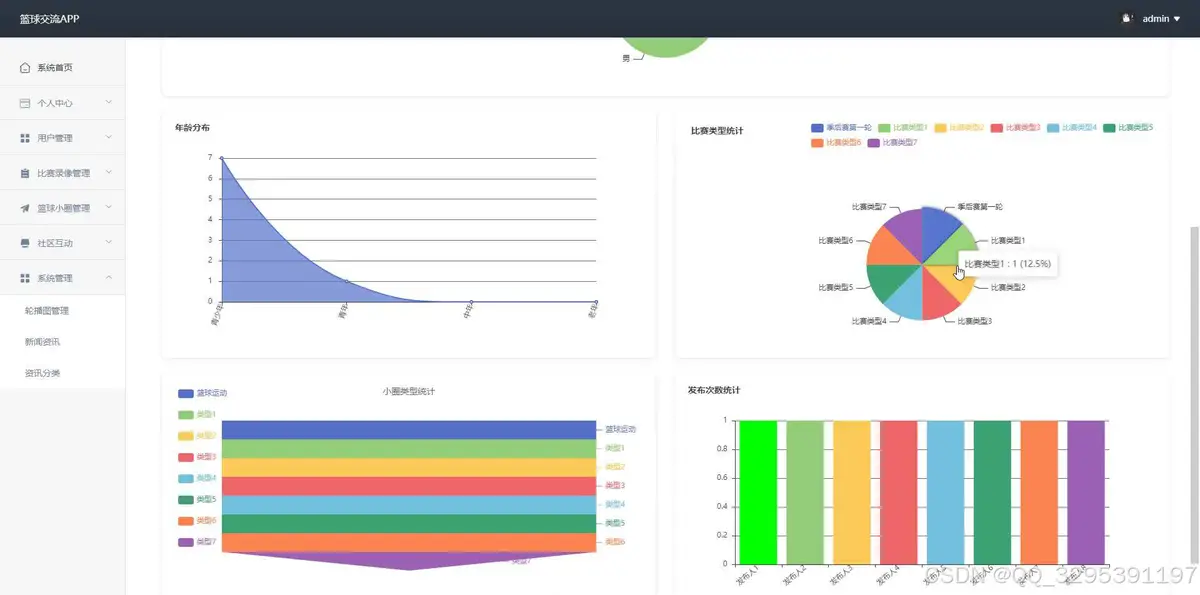The width and height of the screenshot is (1200, 595).
Task: Collapse the 系统管理 menu chevron
Action: click(x=108, y=278)
